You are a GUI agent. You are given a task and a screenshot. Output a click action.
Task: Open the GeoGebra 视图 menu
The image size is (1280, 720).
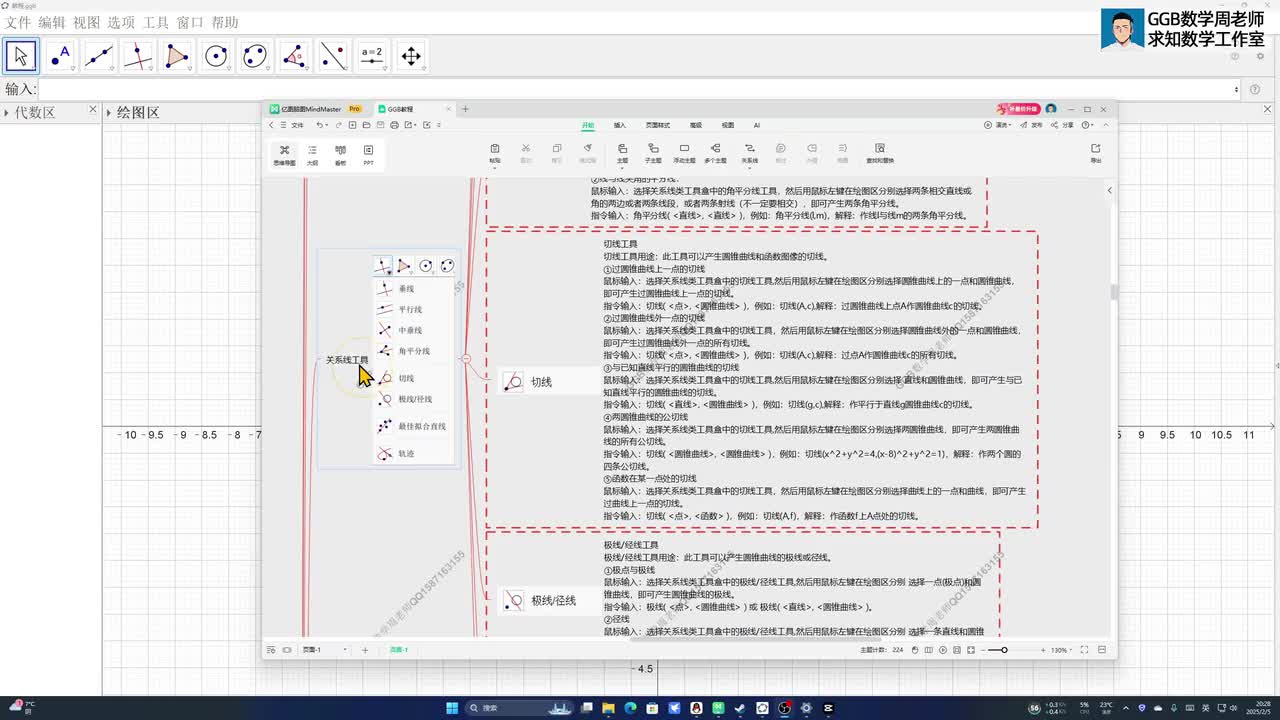click(87, 22)
